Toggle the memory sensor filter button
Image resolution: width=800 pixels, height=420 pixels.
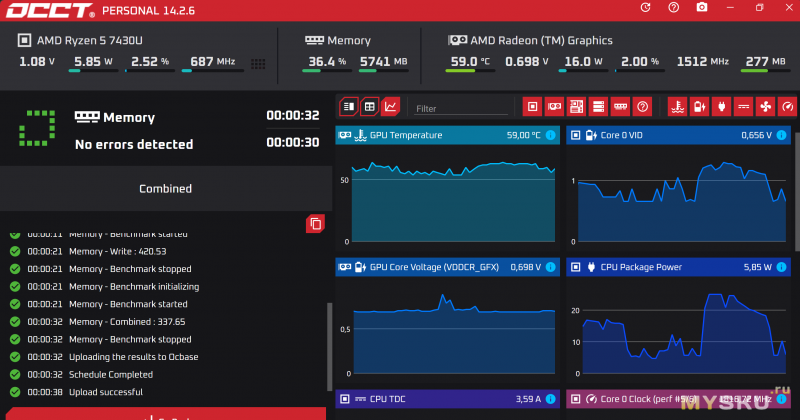(620, 106)
